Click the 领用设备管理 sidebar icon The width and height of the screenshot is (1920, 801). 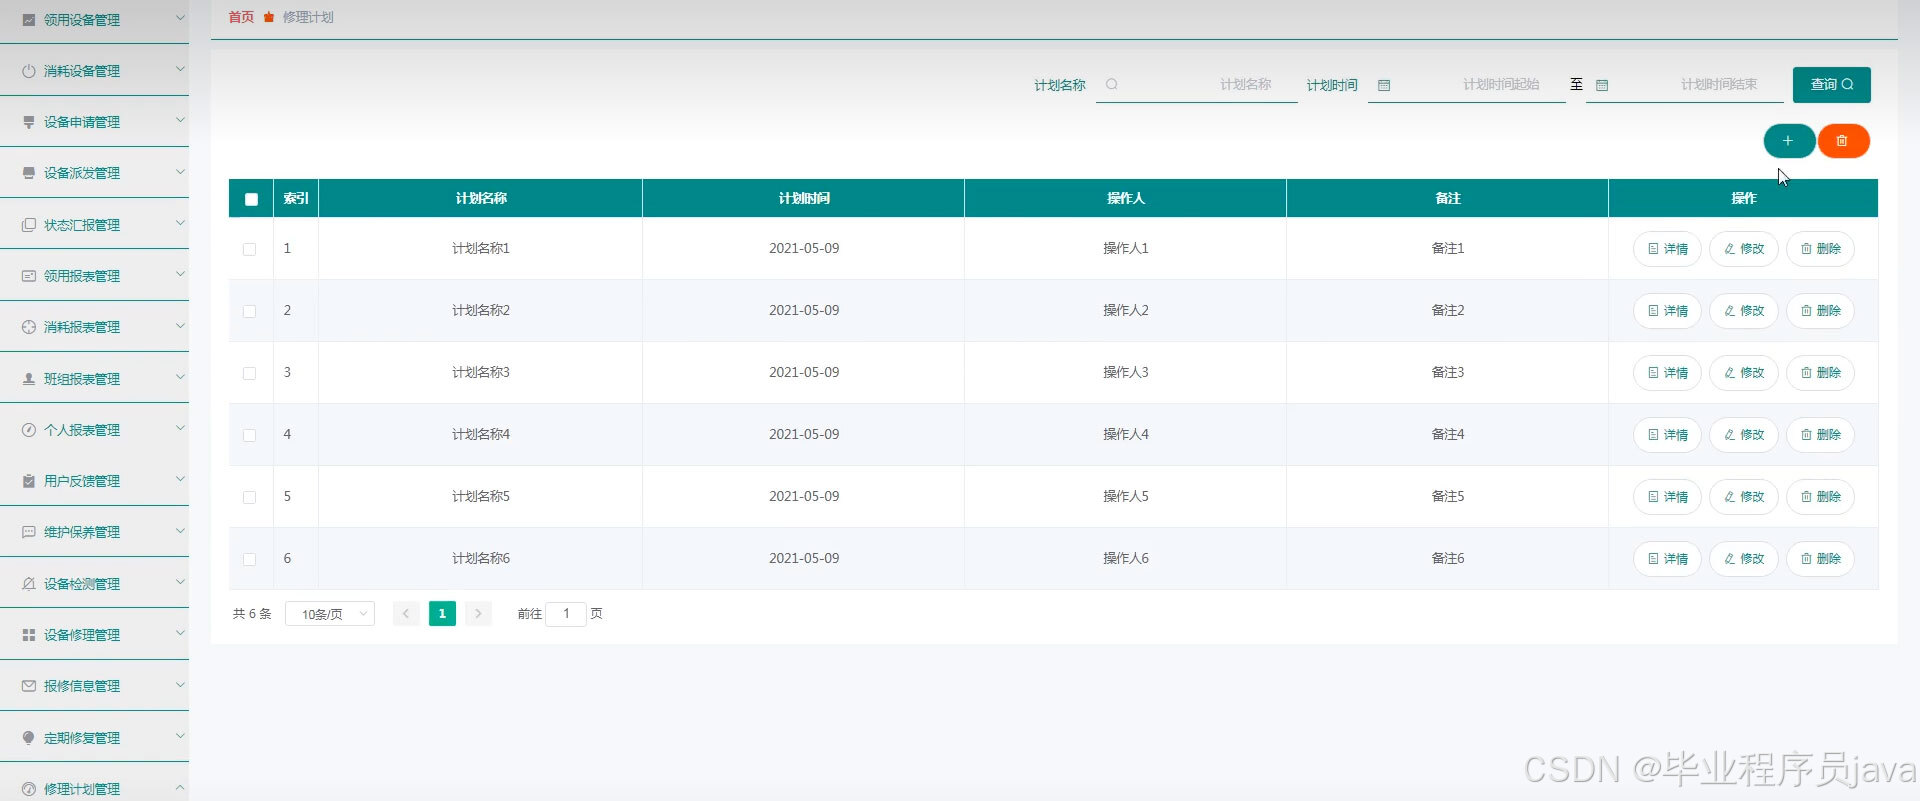point(29,20)
